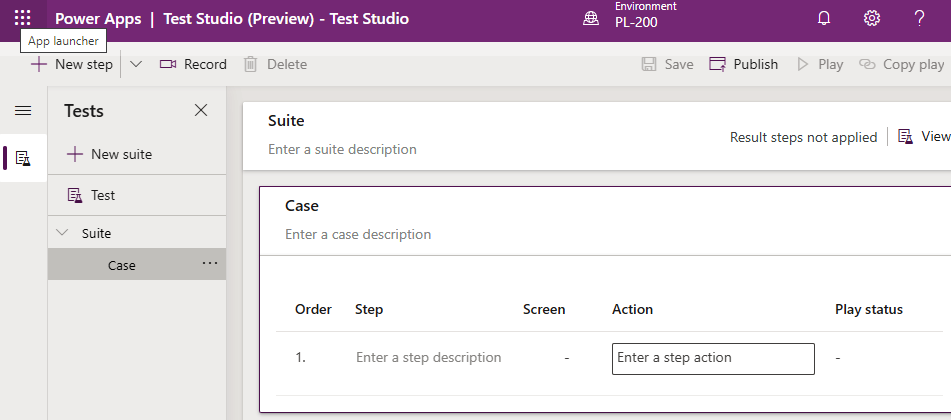The height and width of the screenshot is (420, 951).
Task: Click Copy play link button
Action: [902, 64]
